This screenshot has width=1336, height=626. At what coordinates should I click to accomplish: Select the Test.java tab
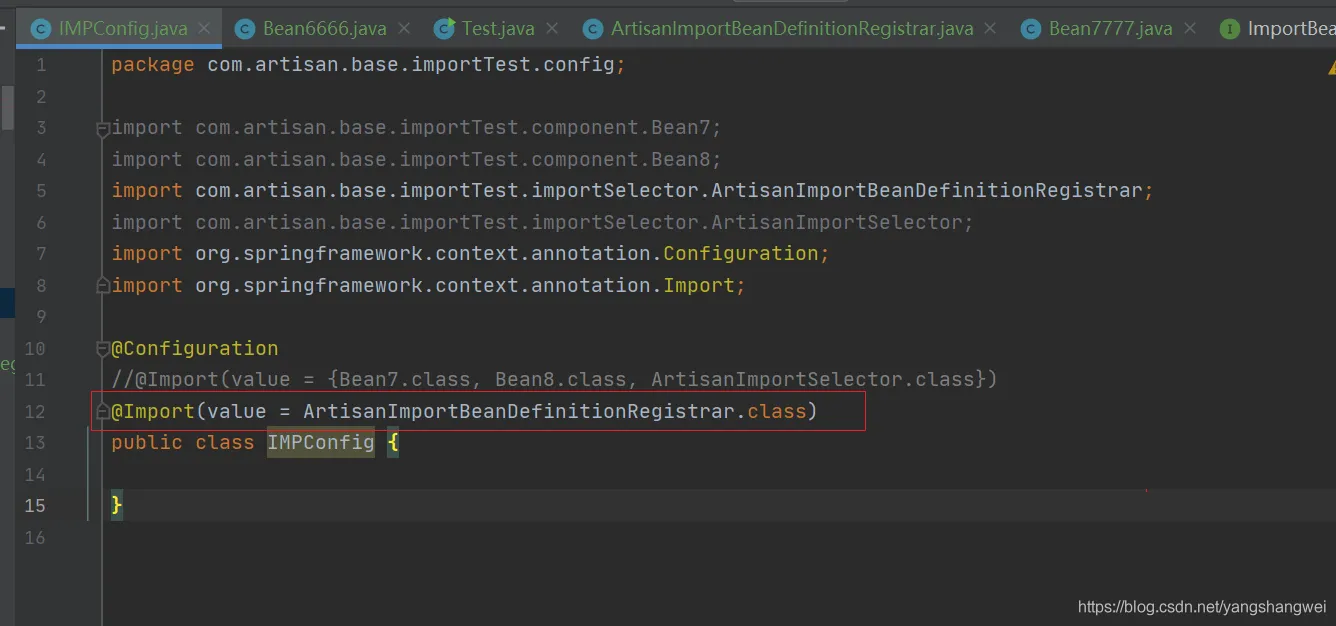(x=498, y=29)
